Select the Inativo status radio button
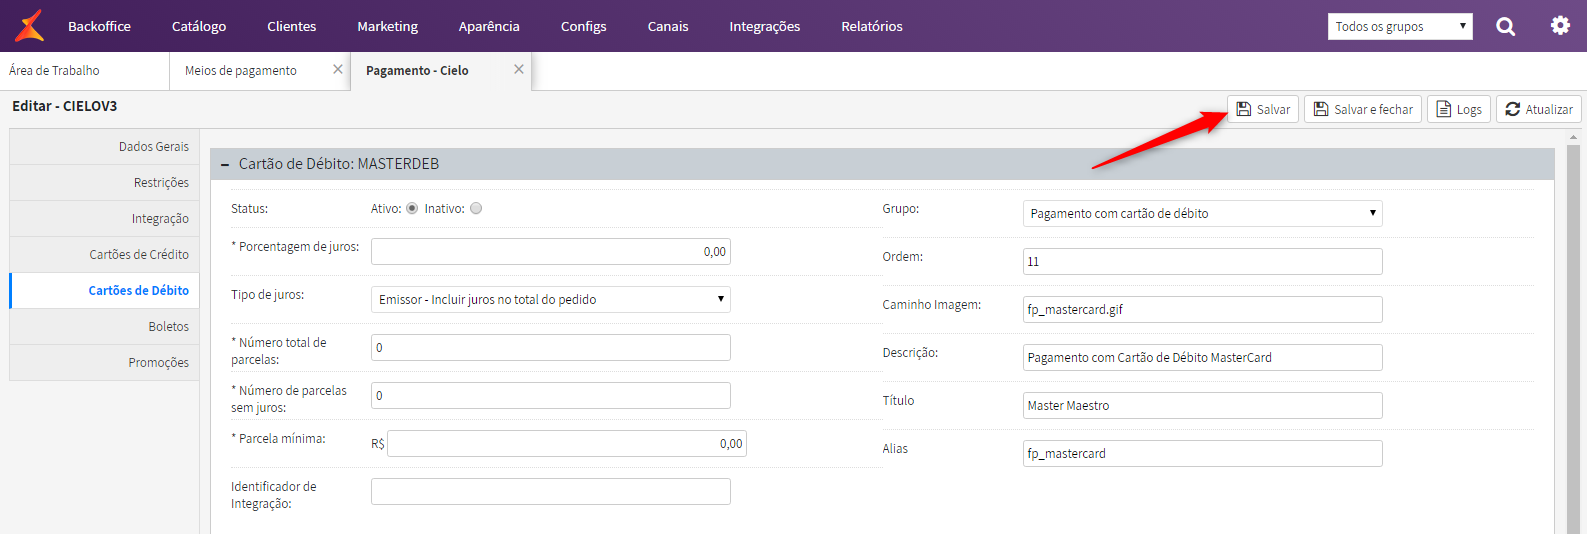Screen dimensions: 1587x534 [476, 208]
